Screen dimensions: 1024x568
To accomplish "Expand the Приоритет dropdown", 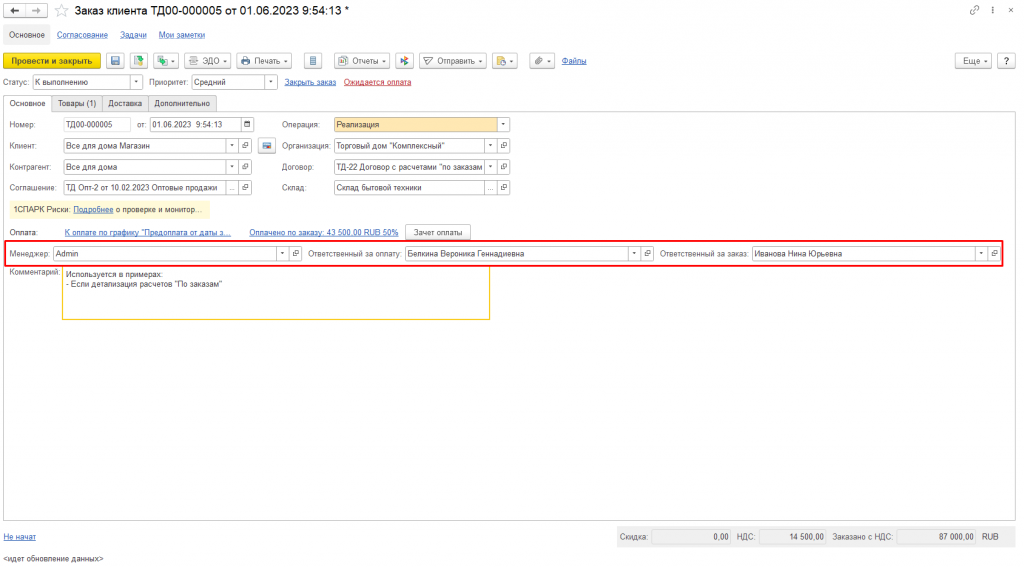I will (270, 82).
